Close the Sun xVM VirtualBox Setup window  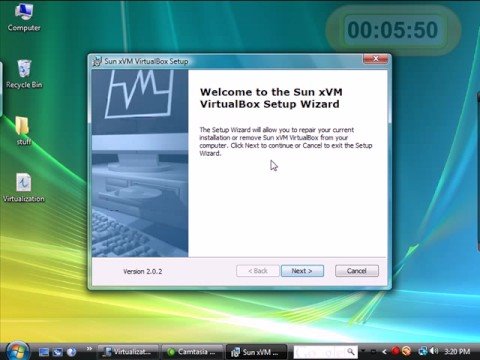click(x=375, y=59)
